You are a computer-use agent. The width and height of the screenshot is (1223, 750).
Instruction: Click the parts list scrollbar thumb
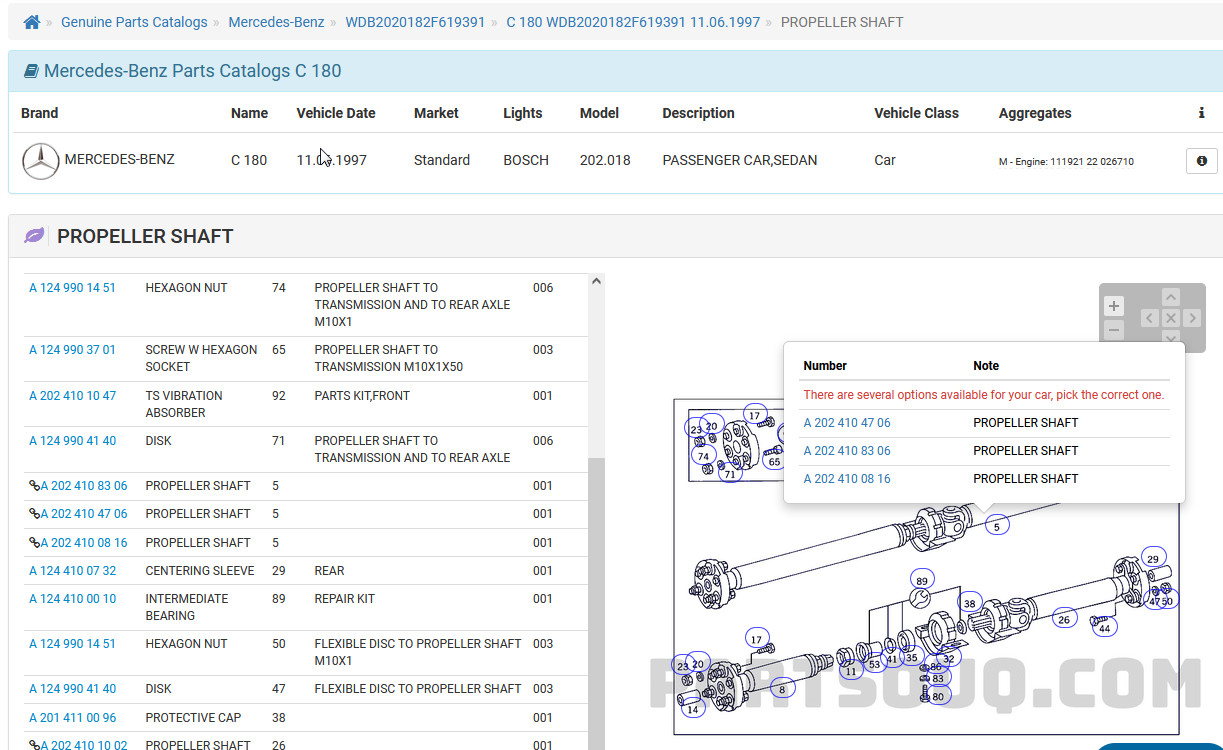[x=597, y=604]
